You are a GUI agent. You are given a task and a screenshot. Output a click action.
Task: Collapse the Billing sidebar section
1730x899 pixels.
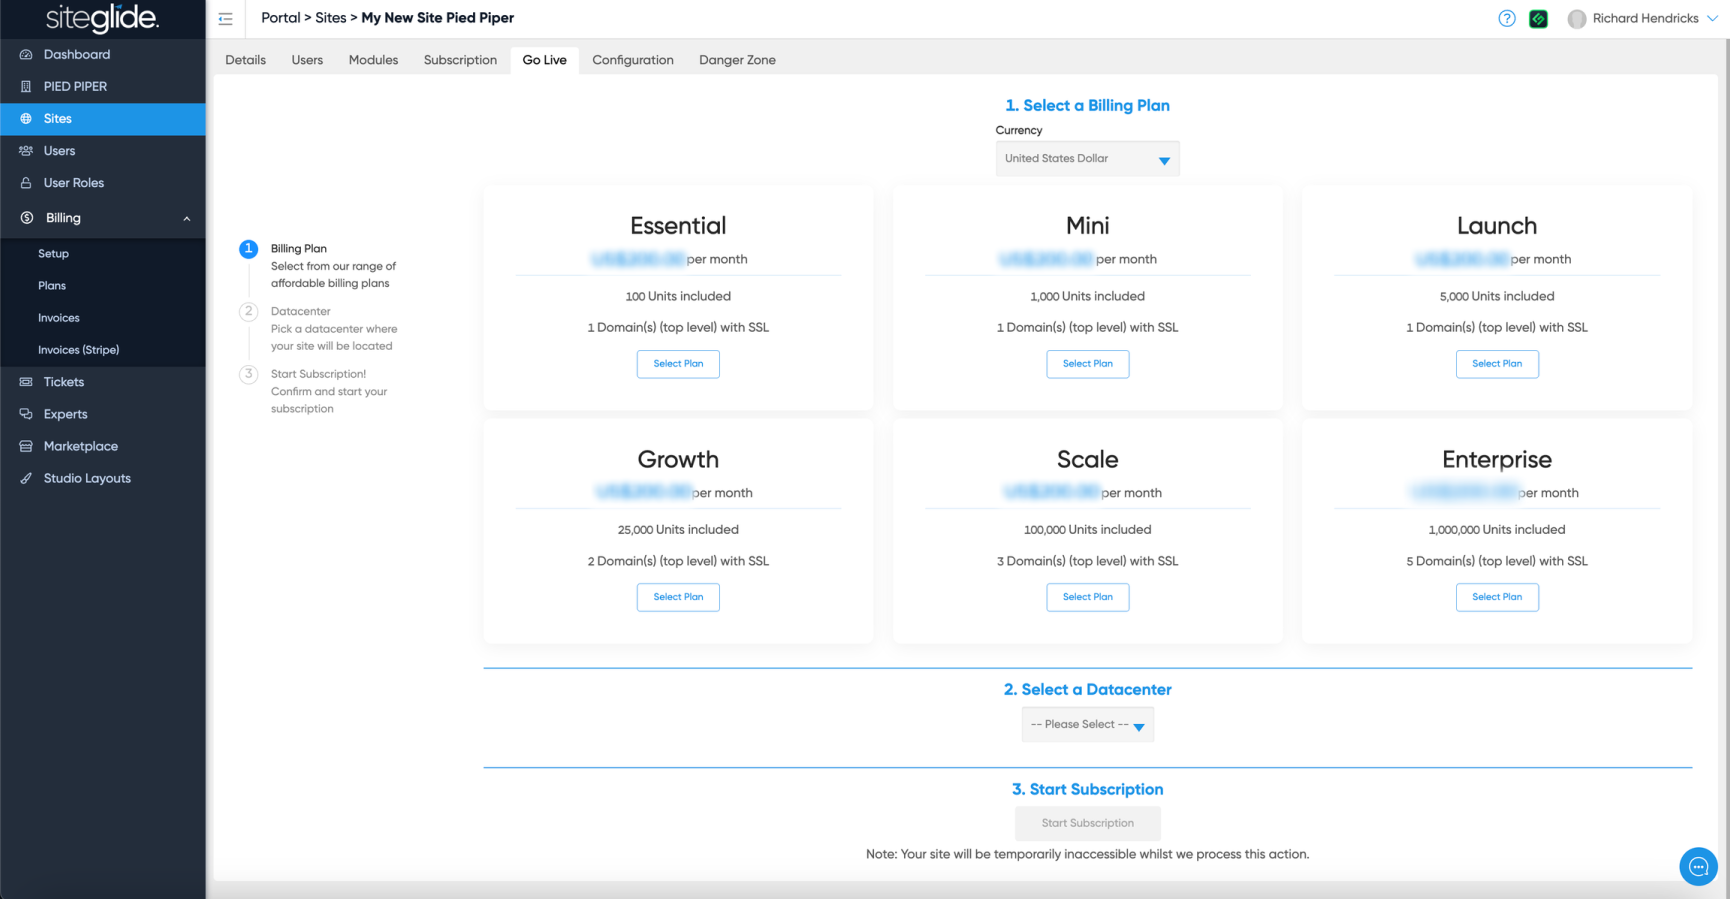[186, 219]
